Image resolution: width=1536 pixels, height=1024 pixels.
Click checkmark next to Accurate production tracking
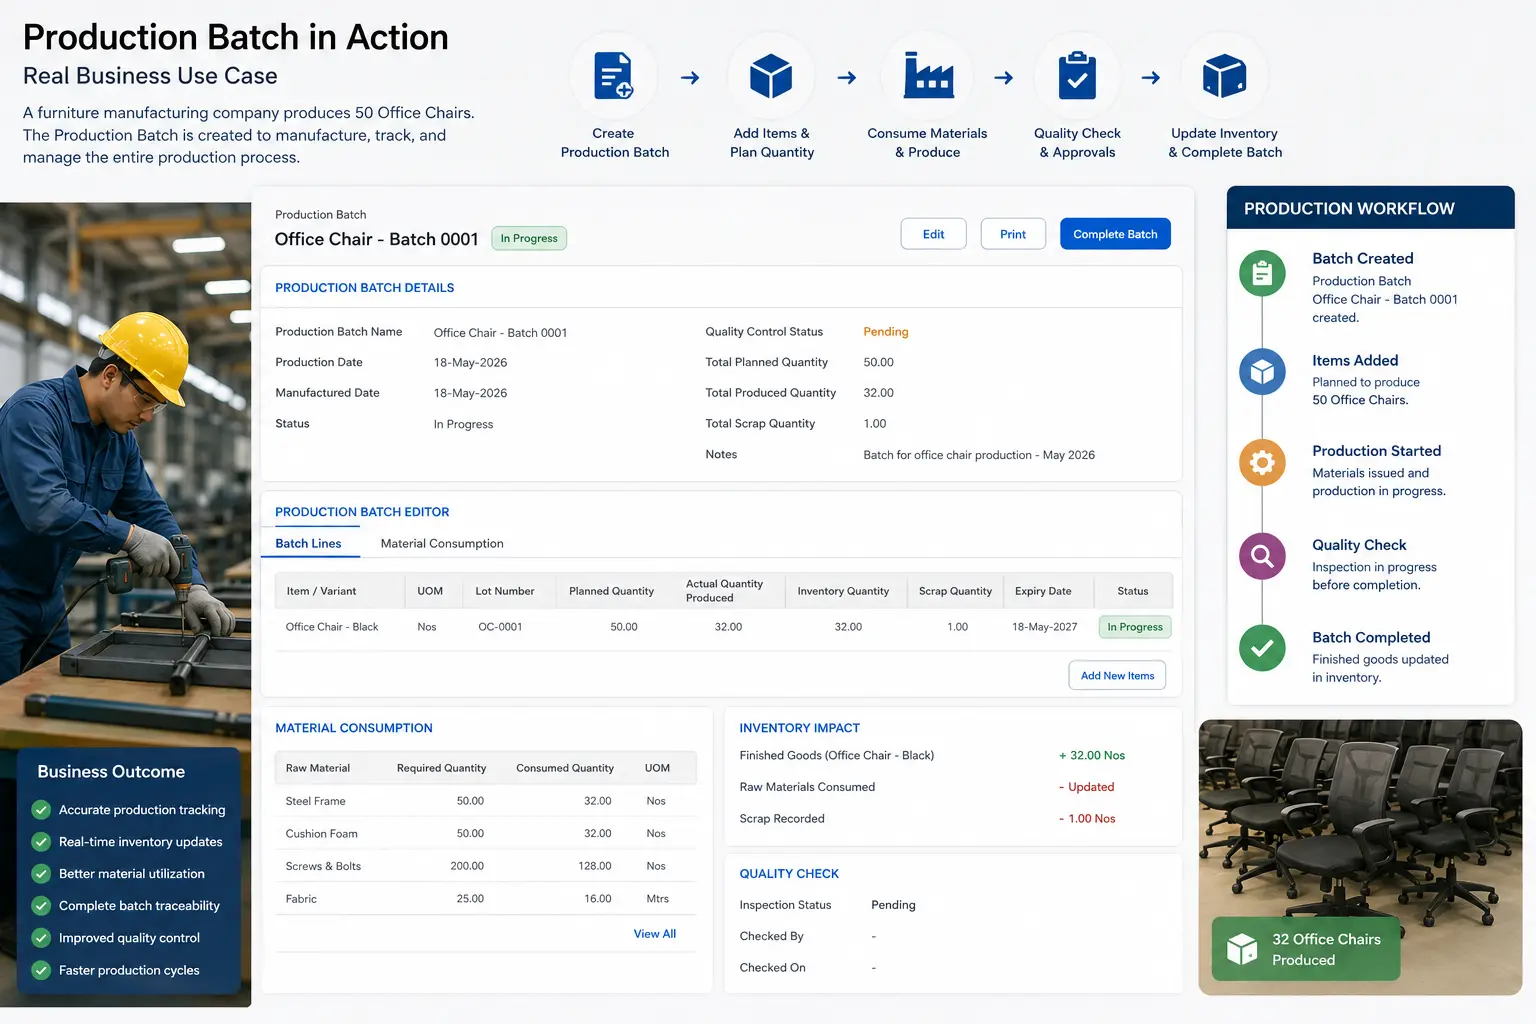[41, 810]
